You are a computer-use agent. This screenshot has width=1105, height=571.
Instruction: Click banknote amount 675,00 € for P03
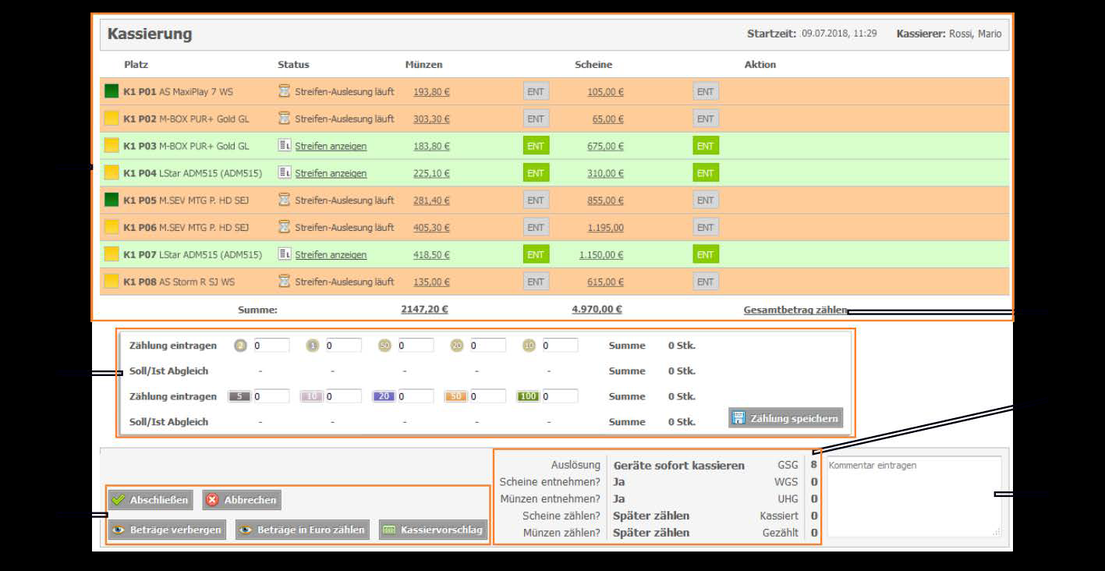(x=605, y=147)
